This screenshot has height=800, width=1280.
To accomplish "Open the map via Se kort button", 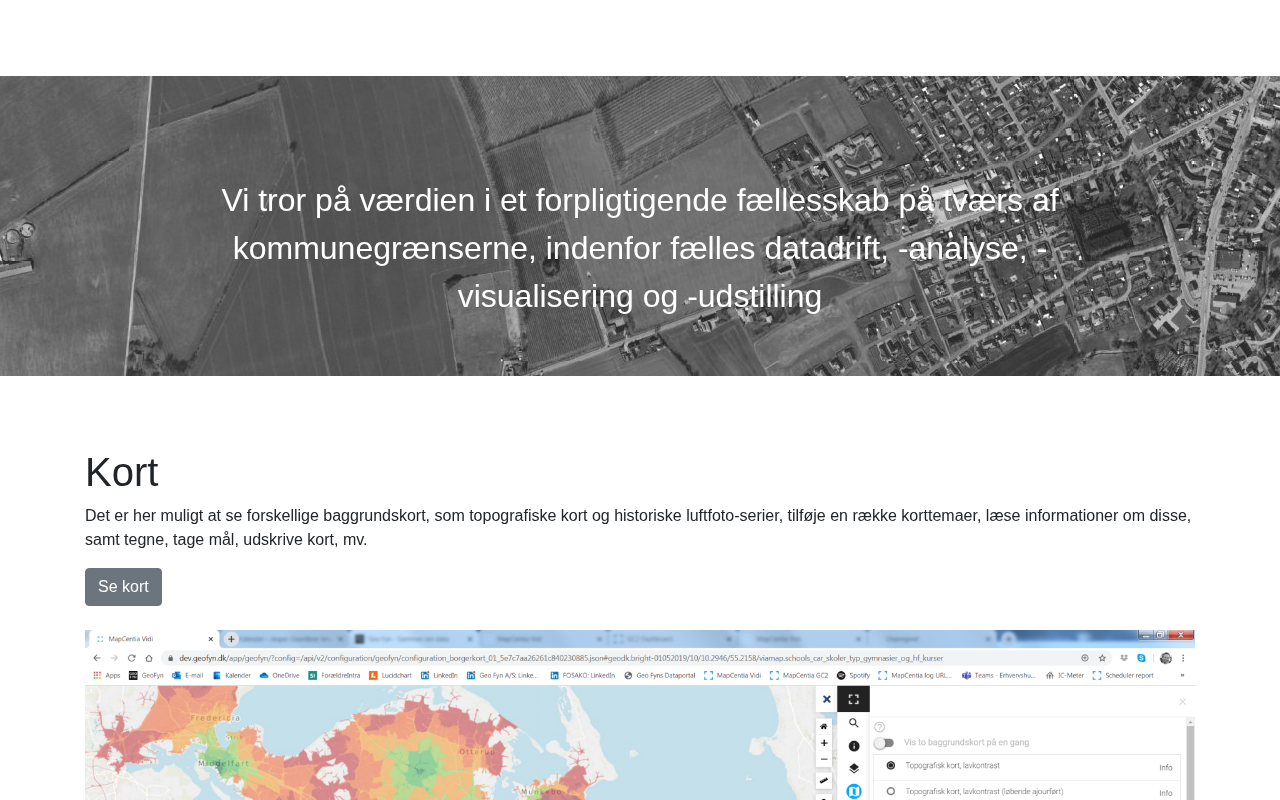I will coord(123,587).
